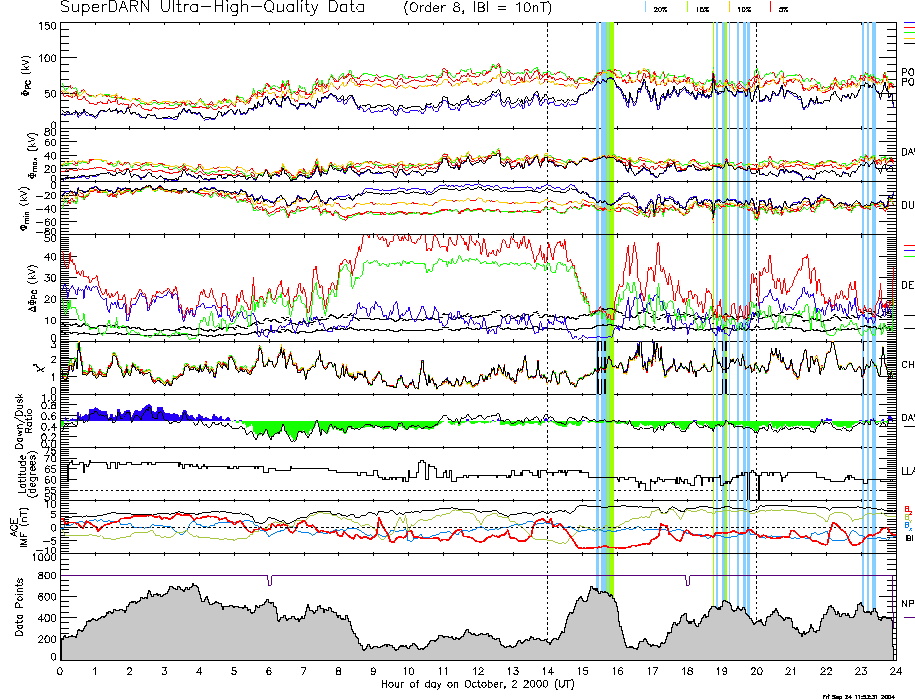Select the 15% legend marker
Image resolution: width=915 pixels, height=700 pixels.
tap(702, 8)
